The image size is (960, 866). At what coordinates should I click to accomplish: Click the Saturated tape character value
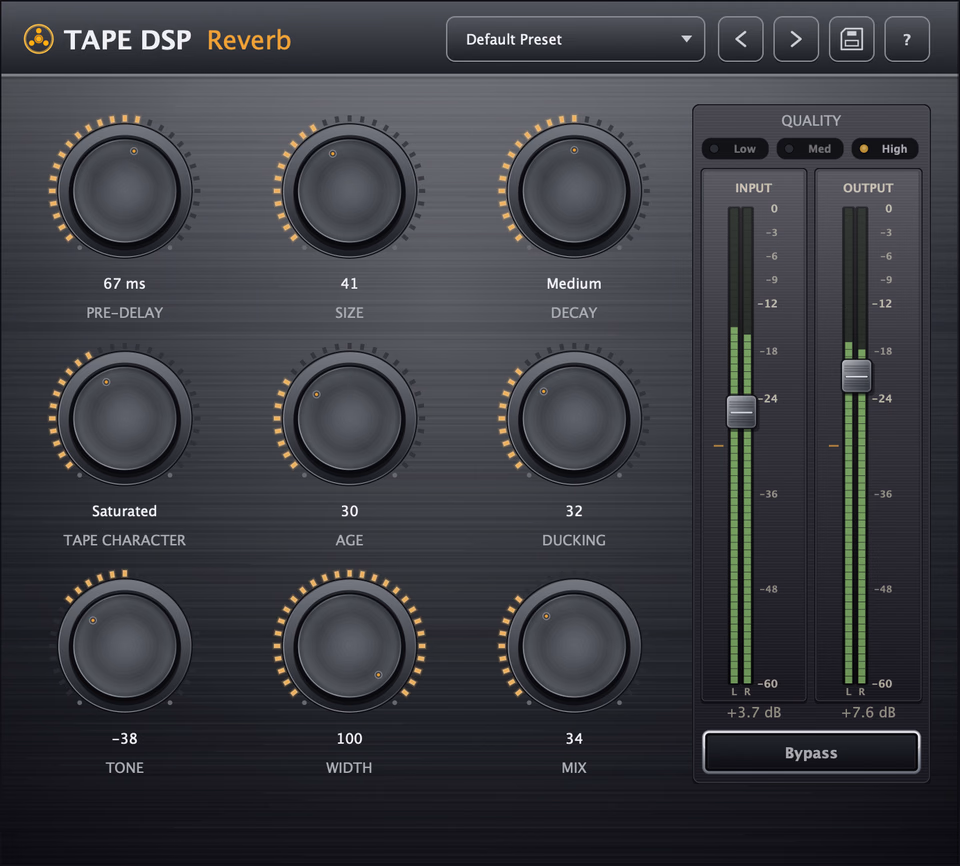coord(124,511)
